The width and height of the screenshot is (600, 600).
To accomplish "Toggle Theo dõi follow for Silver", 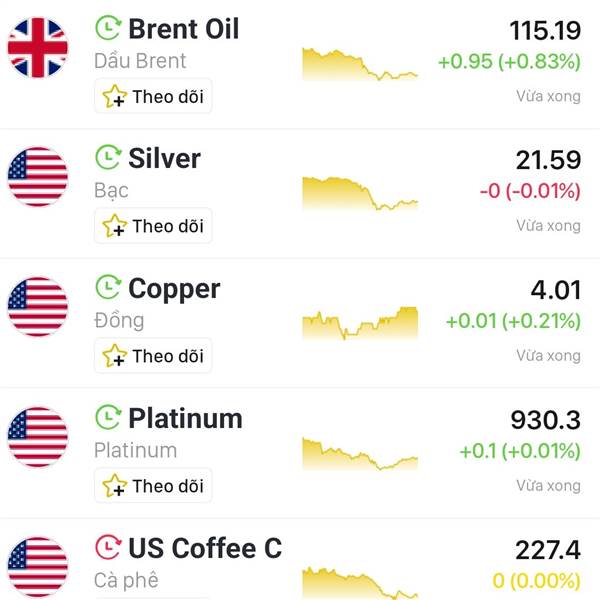I will click(153, 226).
